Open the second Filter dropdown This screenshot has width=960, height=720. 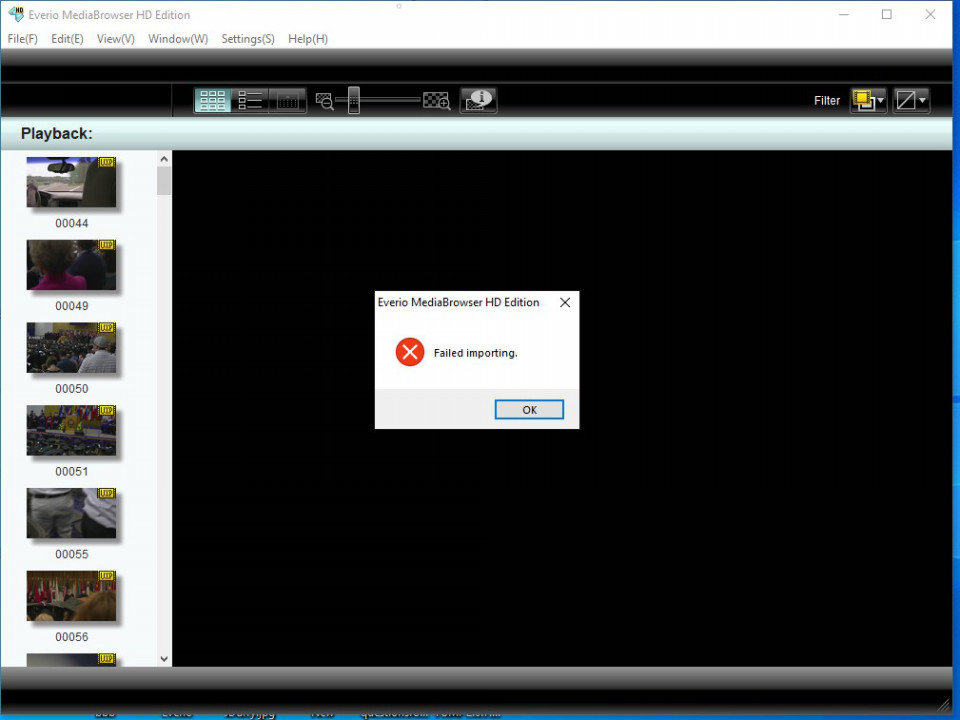point(911,100)
